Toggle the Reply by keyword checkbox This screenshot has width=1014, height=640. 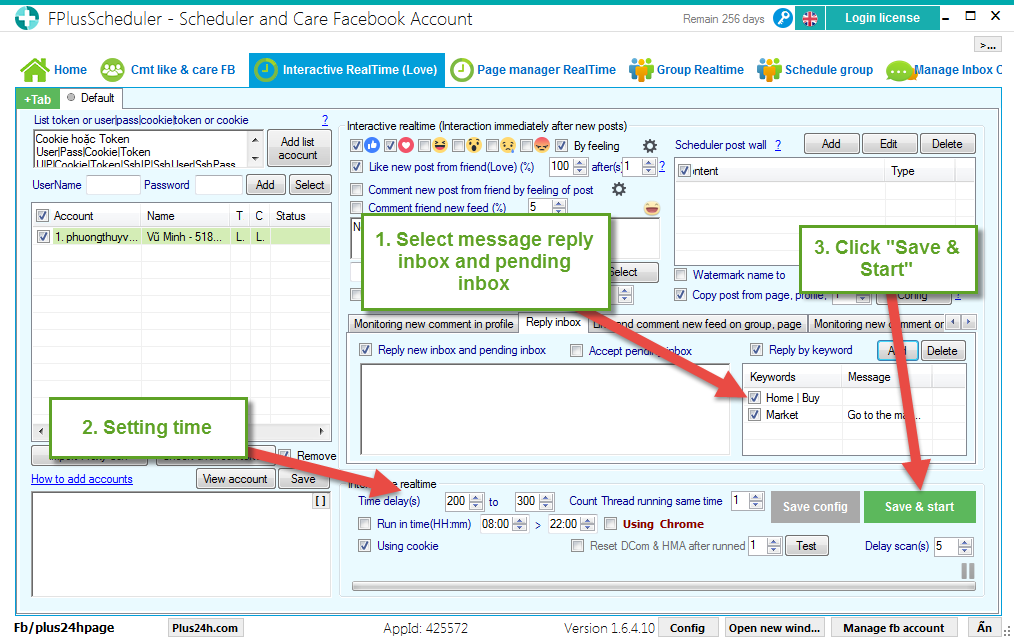(756, 350)
